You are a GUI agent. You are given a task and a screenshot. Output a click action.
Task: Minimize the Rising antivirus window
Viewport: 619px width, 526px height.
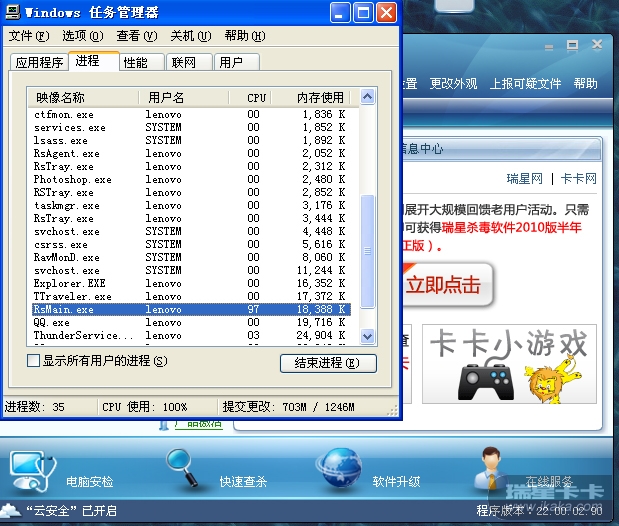pyautogui.click(x=549, y=47)
